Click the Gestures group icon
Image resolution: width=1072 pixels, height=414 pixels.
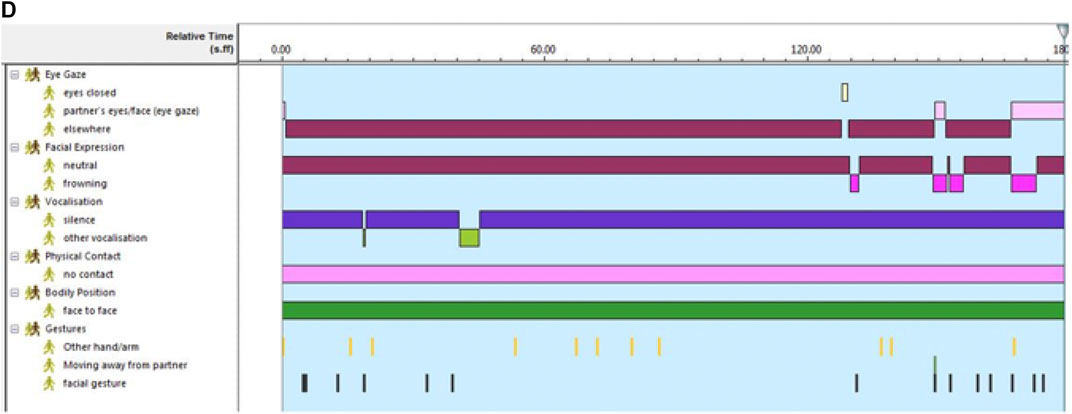(x=32, y=329)
